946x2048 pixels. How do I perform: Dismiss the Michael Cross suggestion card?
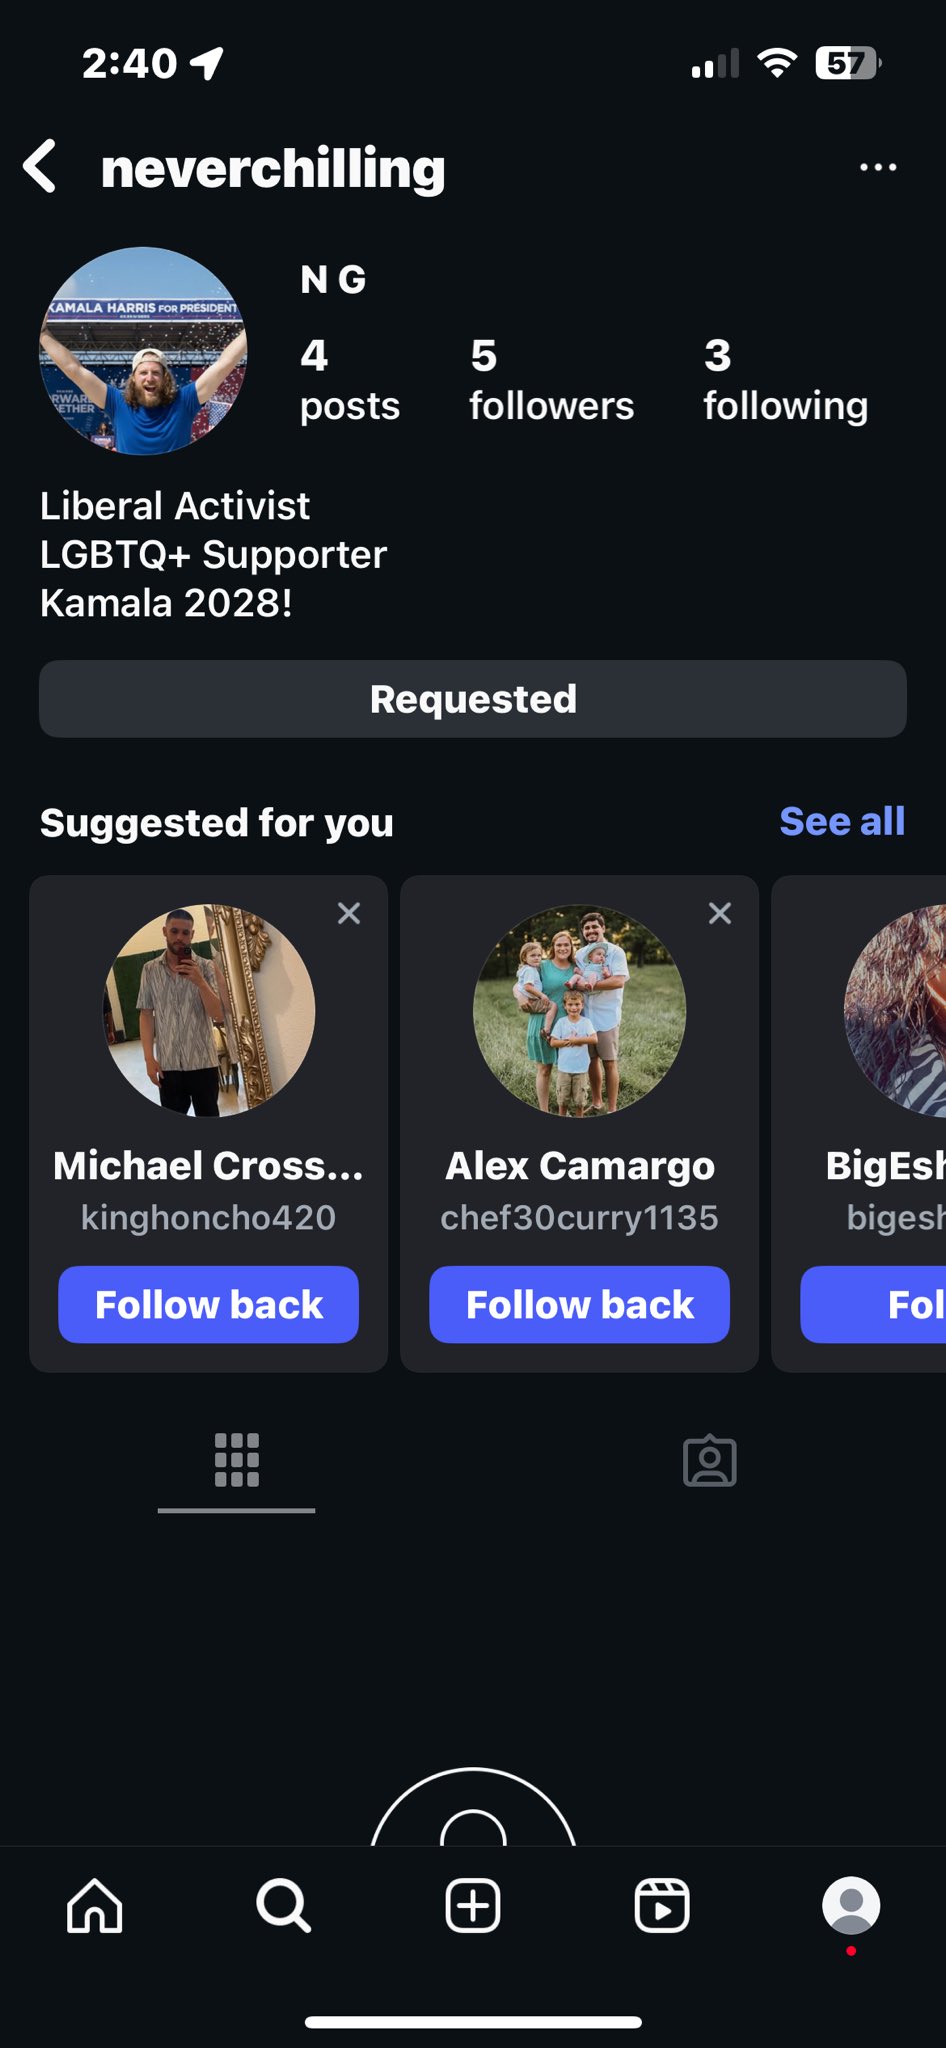click(348, 913)
